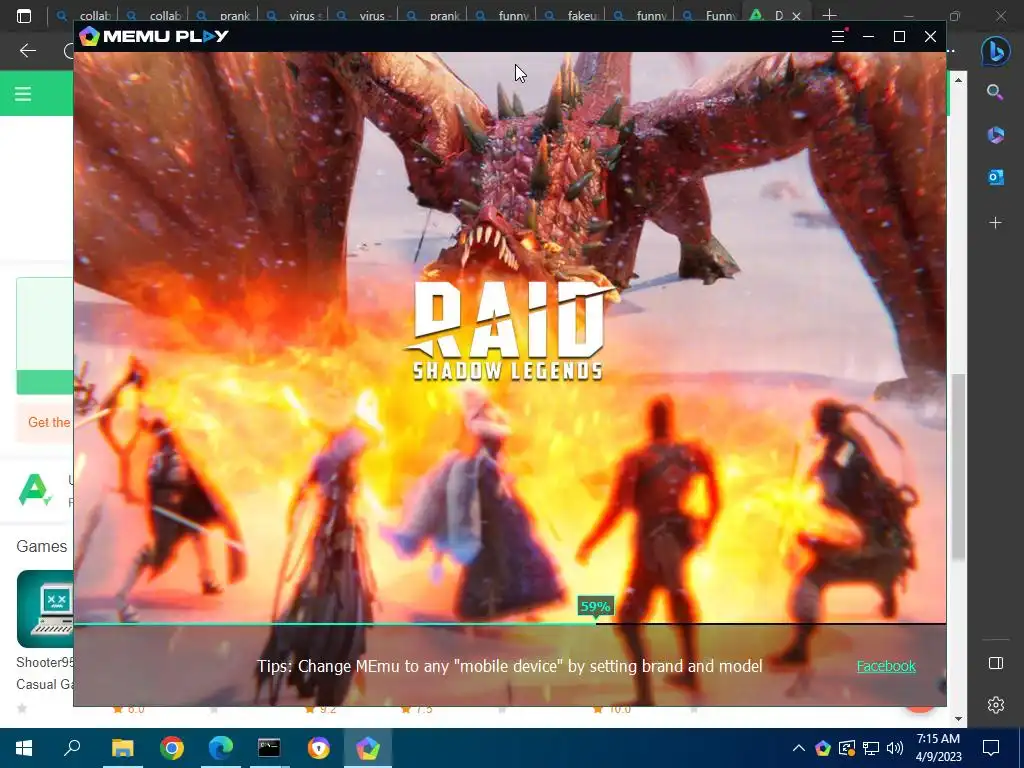Close the Edge browser window
Image resolution: width=1024 pixels, height=768 pixels.
(1000, 16)
